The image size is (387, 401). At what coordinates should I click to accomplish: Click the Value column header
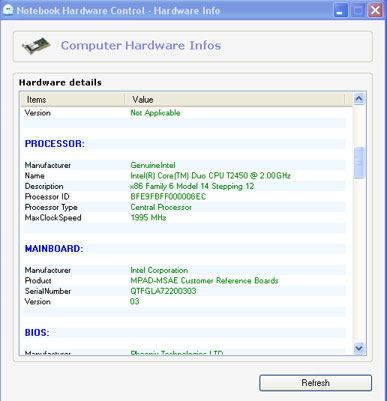[x=235, y=99]
